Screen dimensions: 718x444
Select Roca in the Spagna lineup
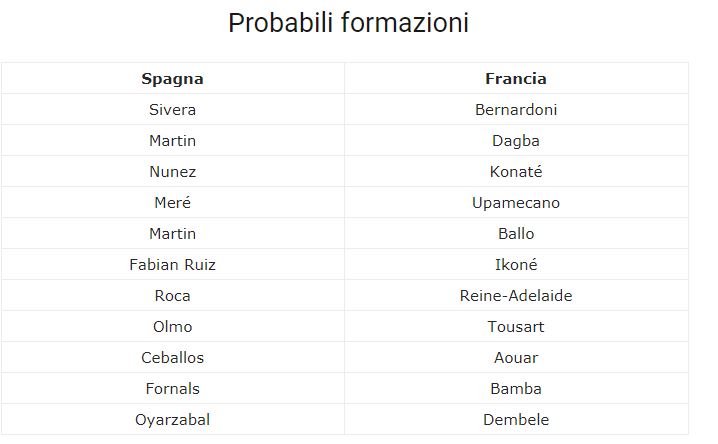172,296
